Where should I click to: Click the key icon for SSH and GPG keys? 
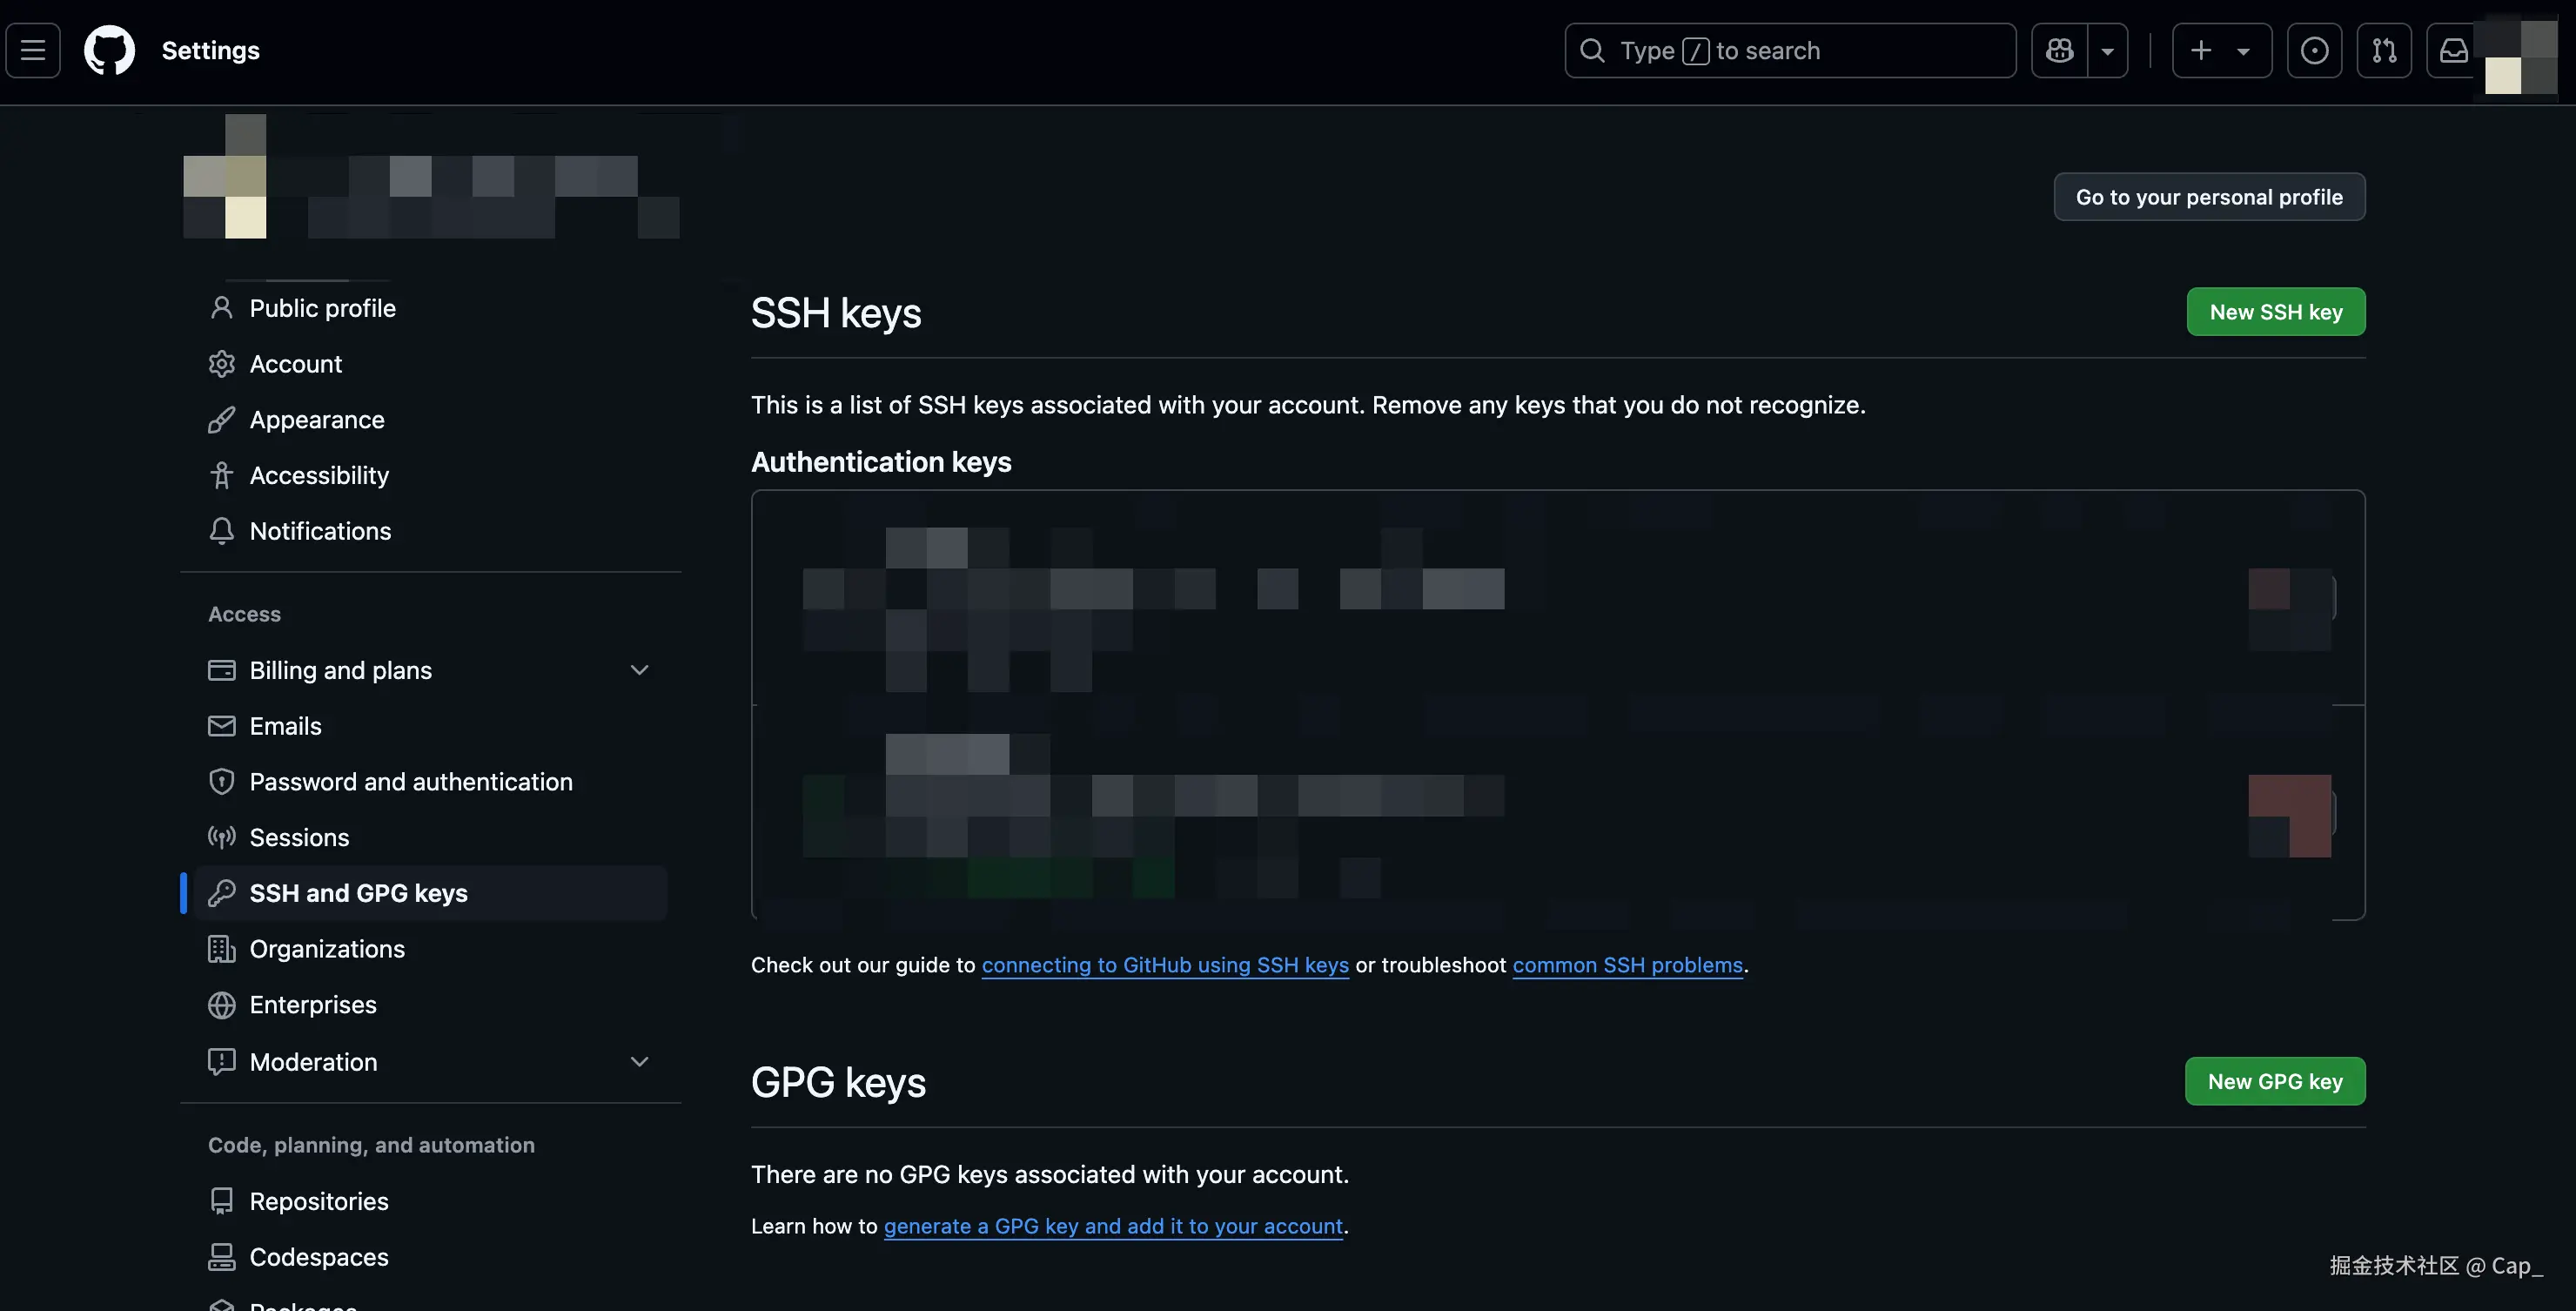221,893
